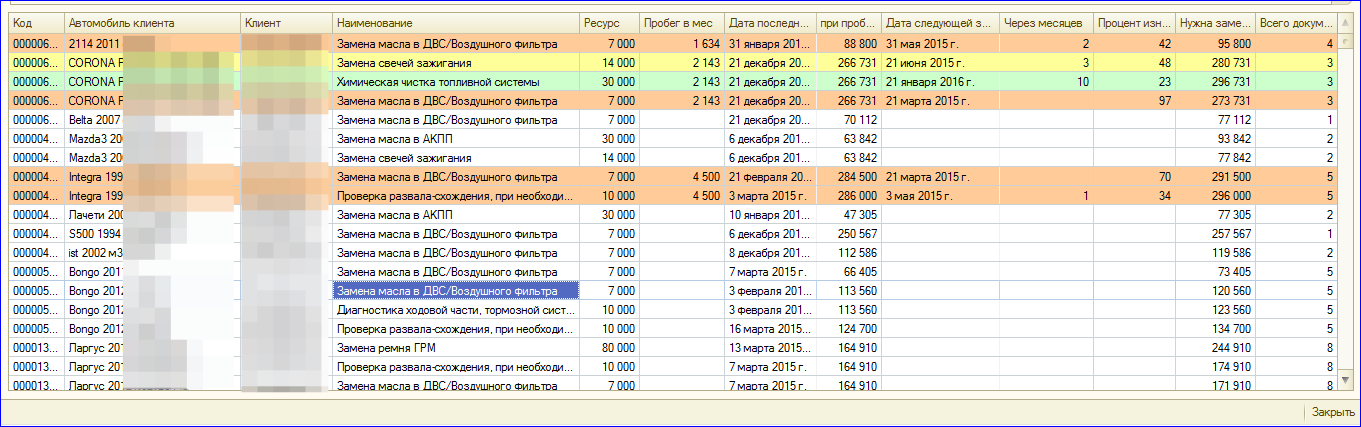Select the Замена ремня ГРМ cell
Image resolution: width=1361 pixels, height=427 pixels.
(x=456, y=348)
